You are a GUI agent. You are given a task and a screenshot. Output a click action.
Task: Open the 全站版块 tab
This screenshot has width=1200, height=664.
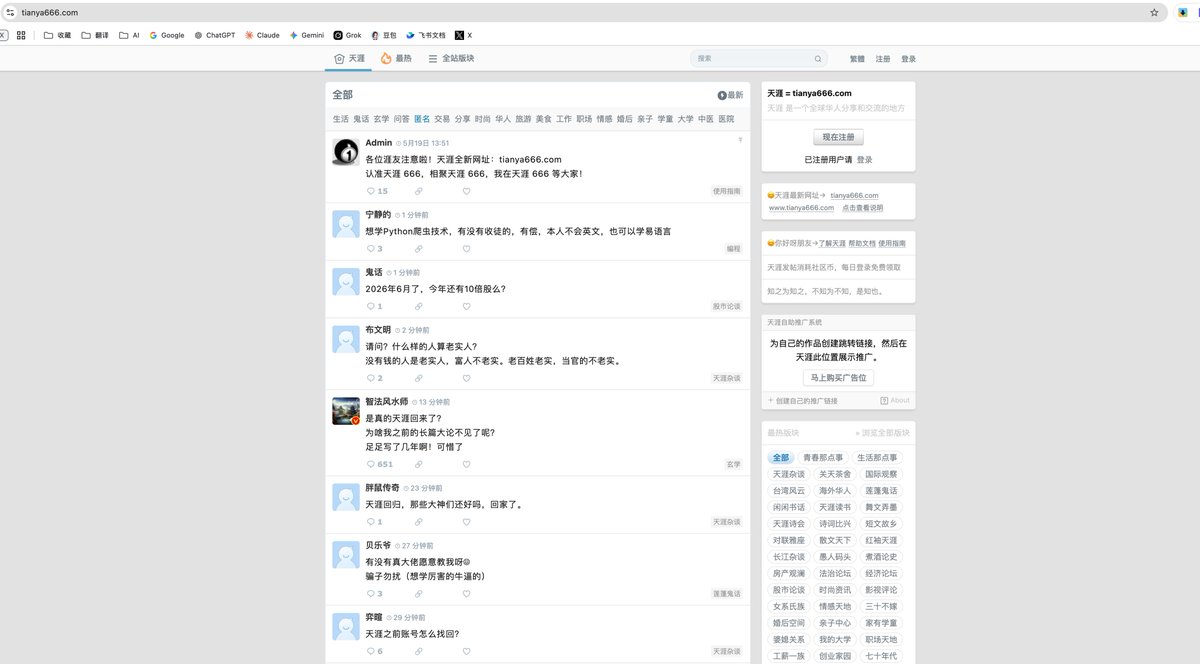tap(451, 59)
